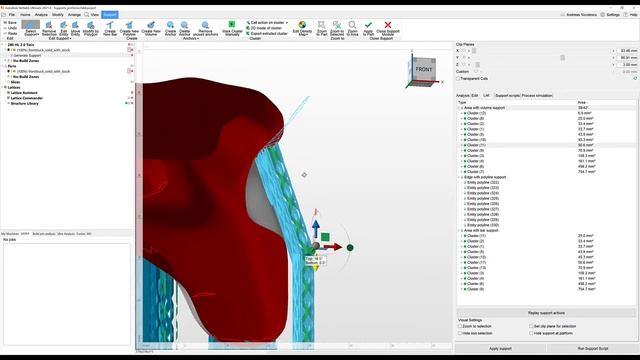Toggle the X clip plane on

[x=463, y=51]
